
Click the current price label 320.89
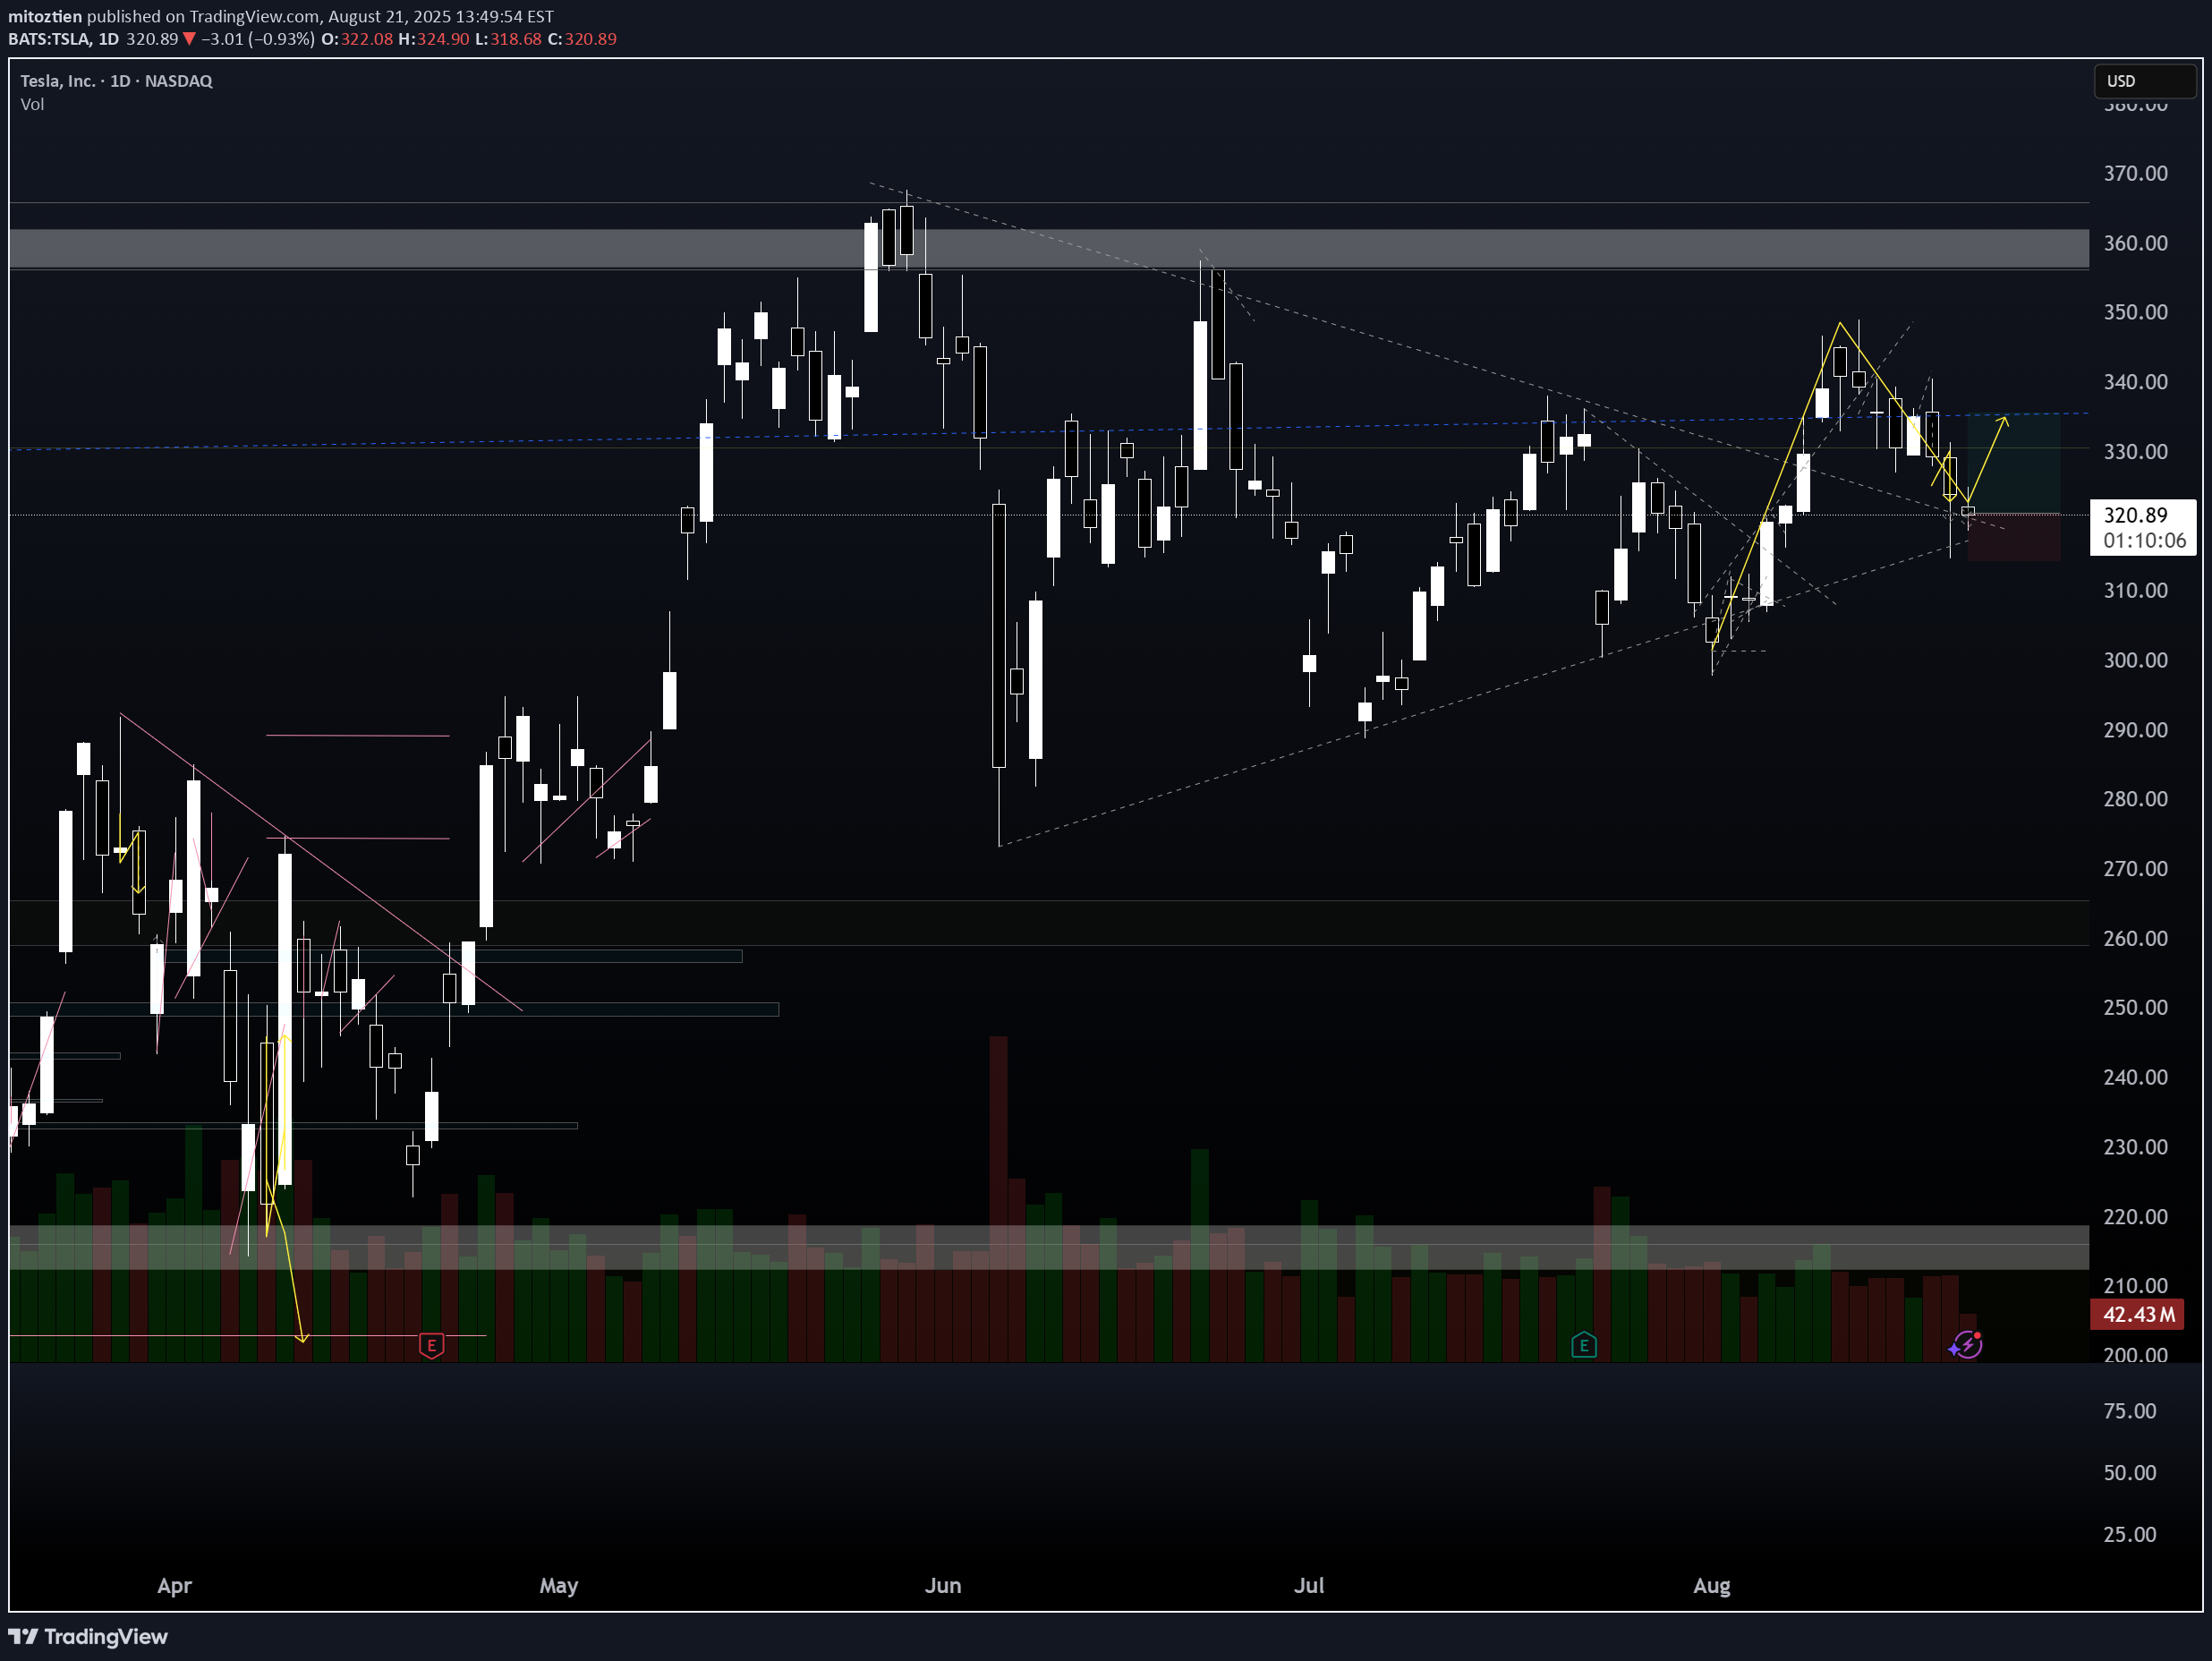pyautogui.click(x=2136, y=515)
